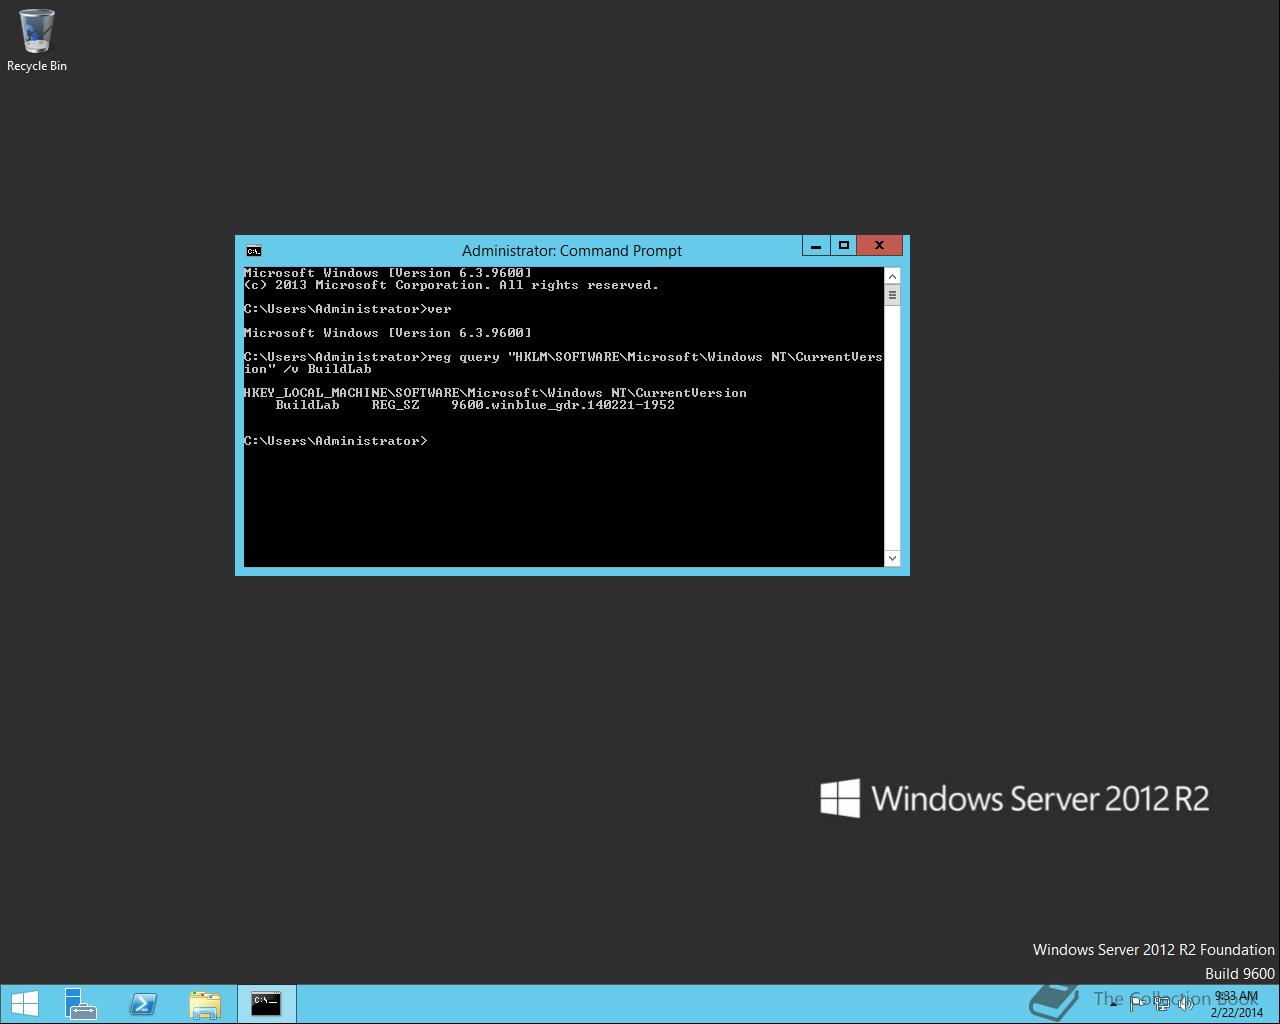This screenshot has width=1280, height=1024.
Task: Open the Recycle Bin desktop icon
Action: click(37, 40)
